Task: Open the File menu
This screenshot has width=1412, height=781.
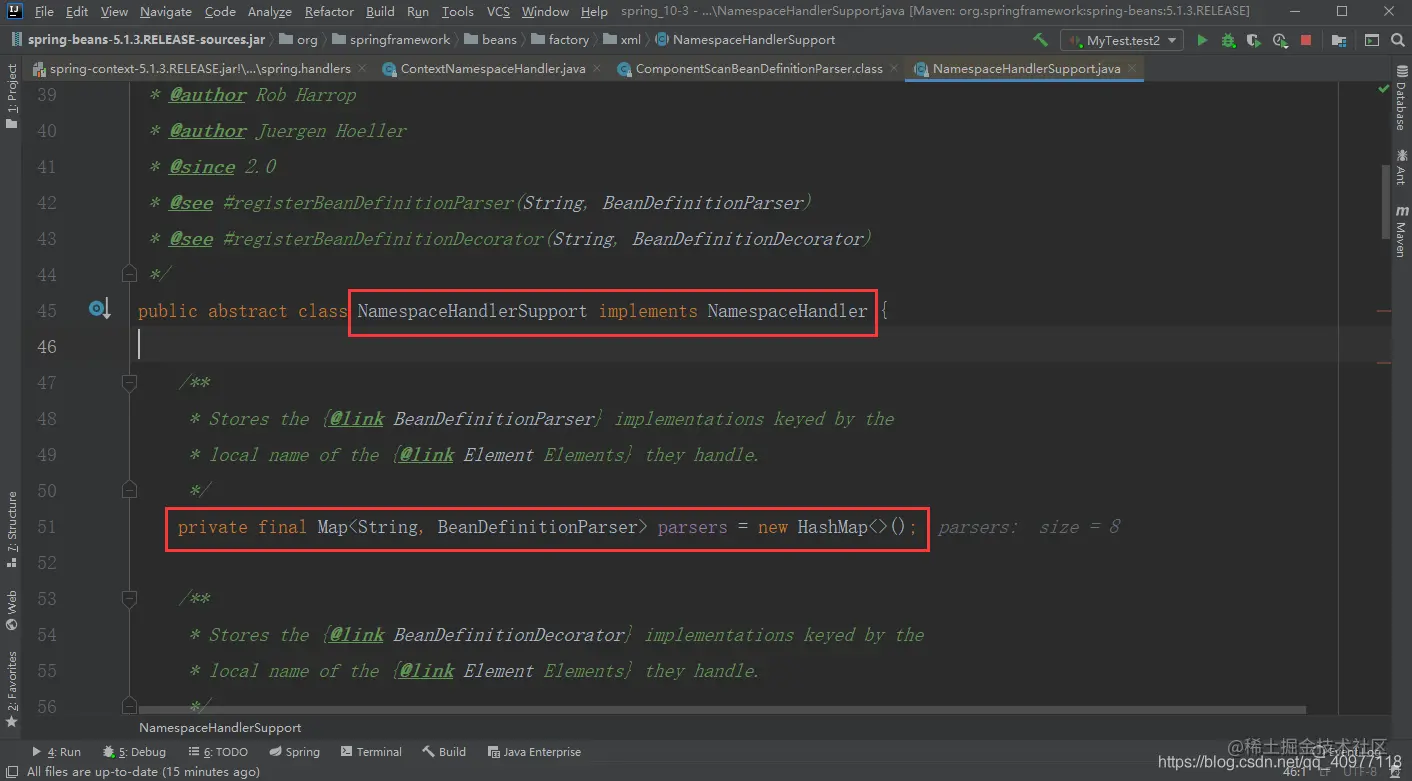Action: [44, 11]
